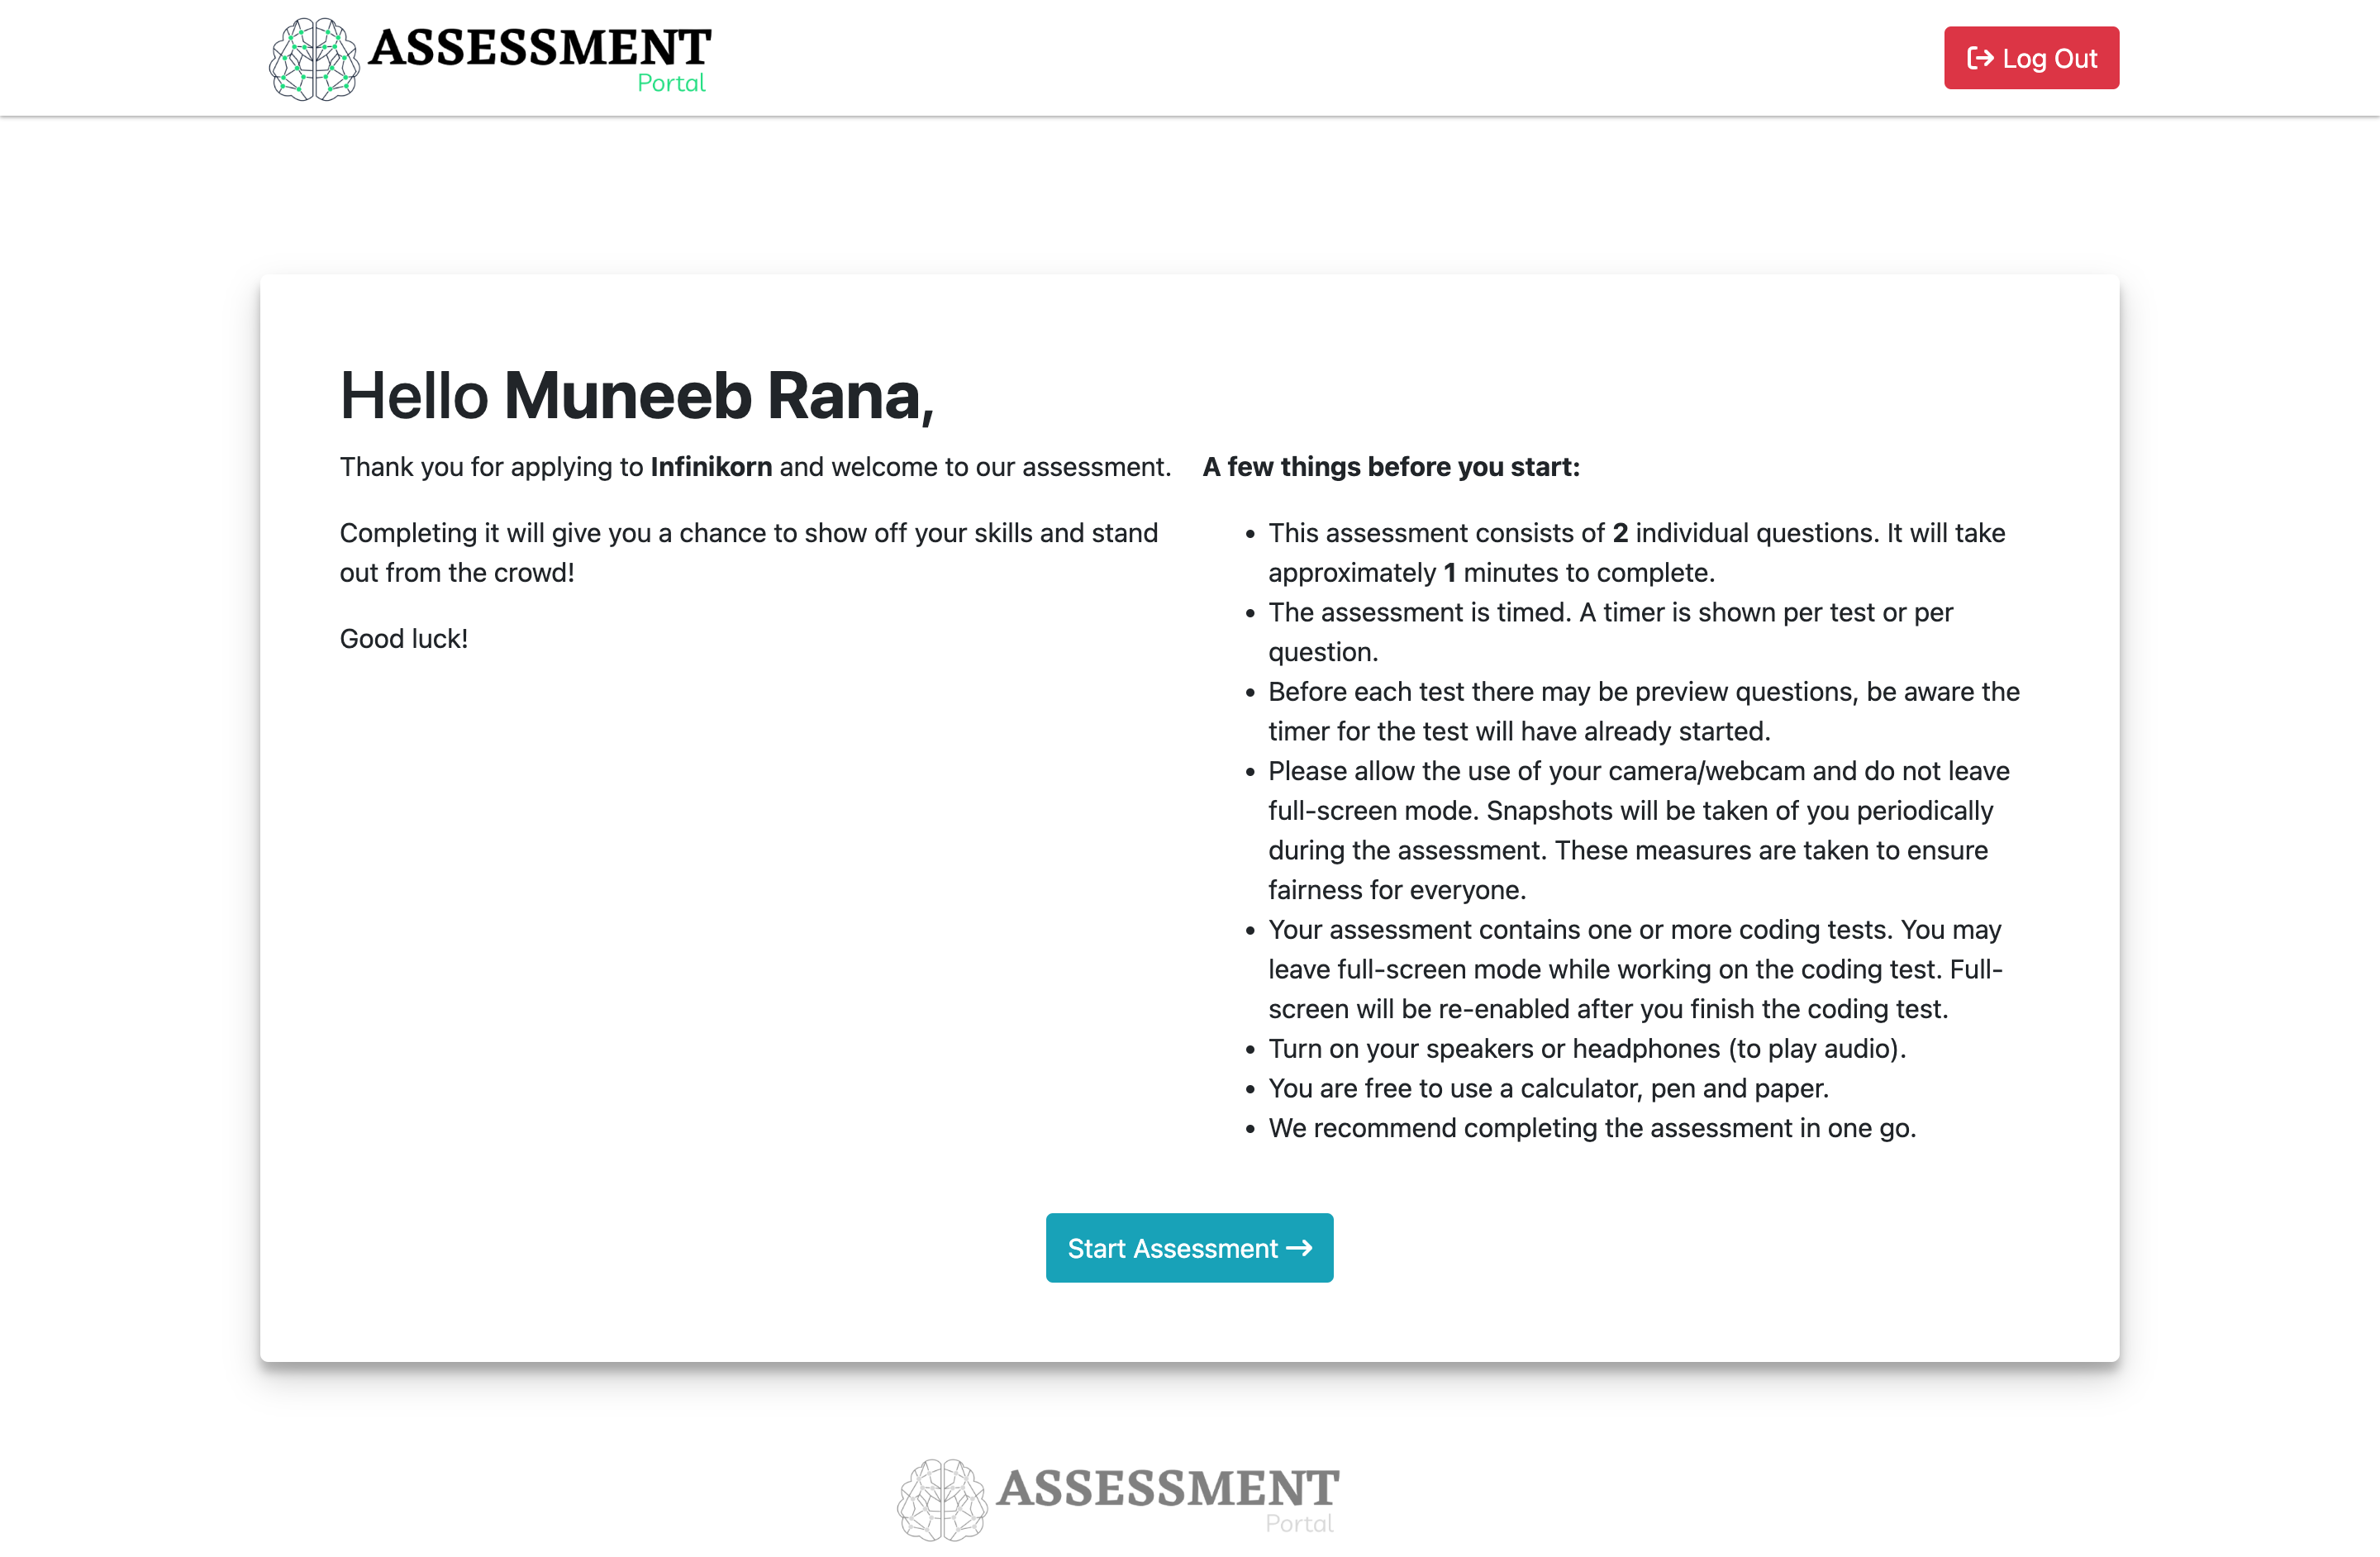Click the 'completing the assessment in one go' bullet

click(x=1592, y=1128)
